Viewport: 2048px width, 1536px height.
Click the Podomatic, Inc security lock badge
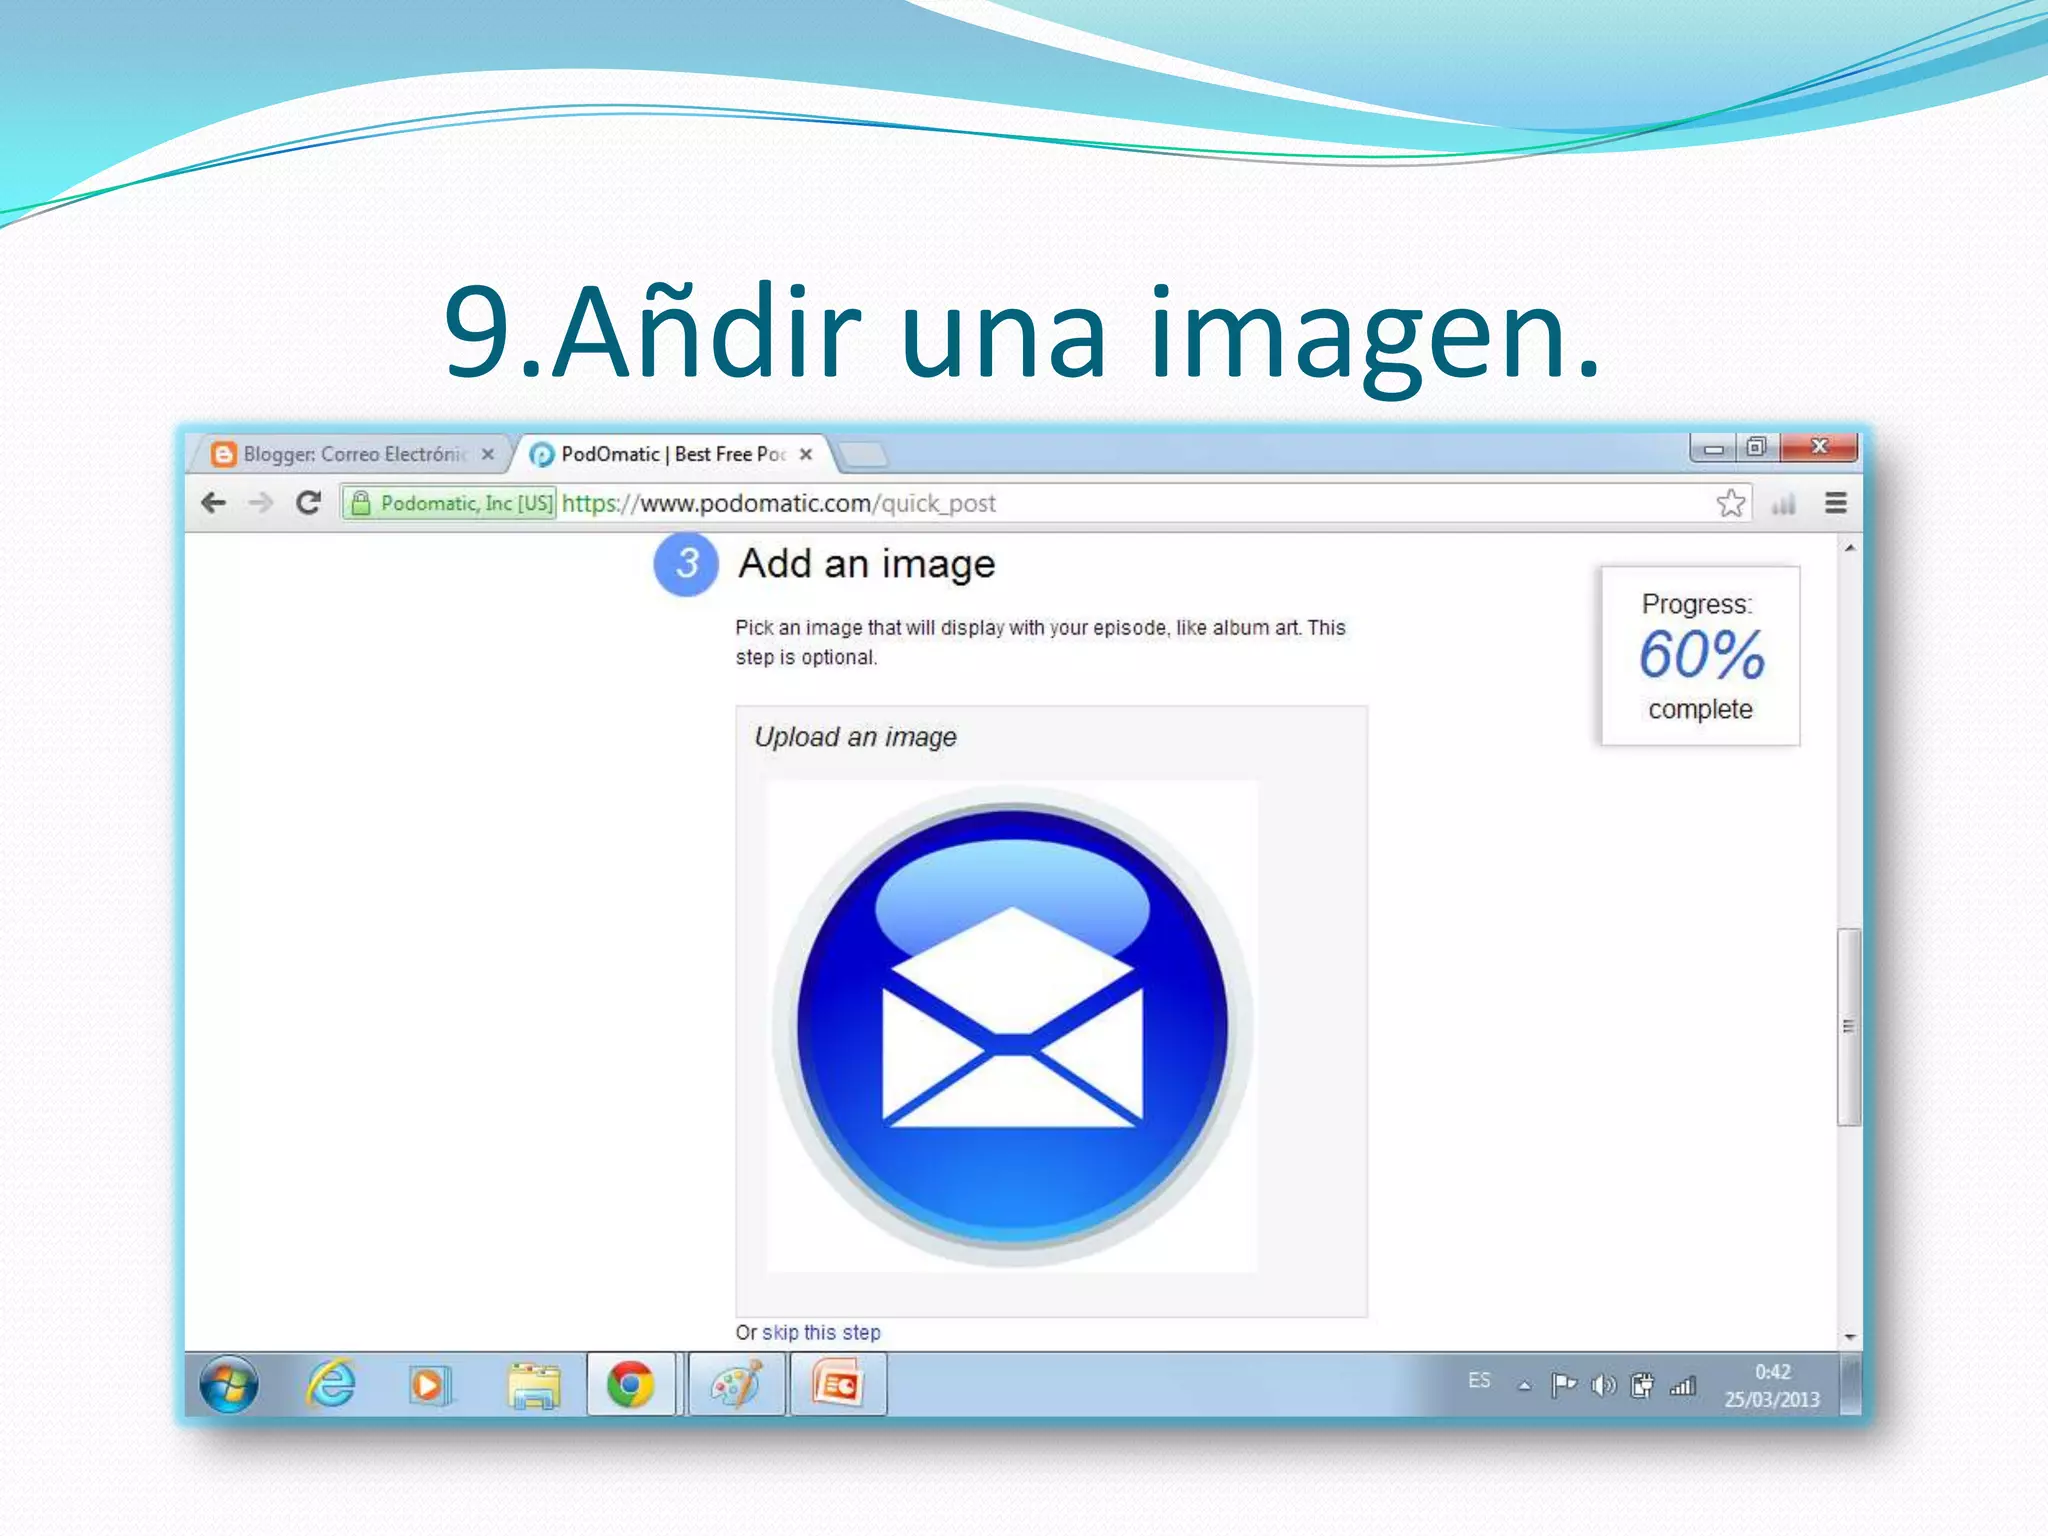[450, 503]
